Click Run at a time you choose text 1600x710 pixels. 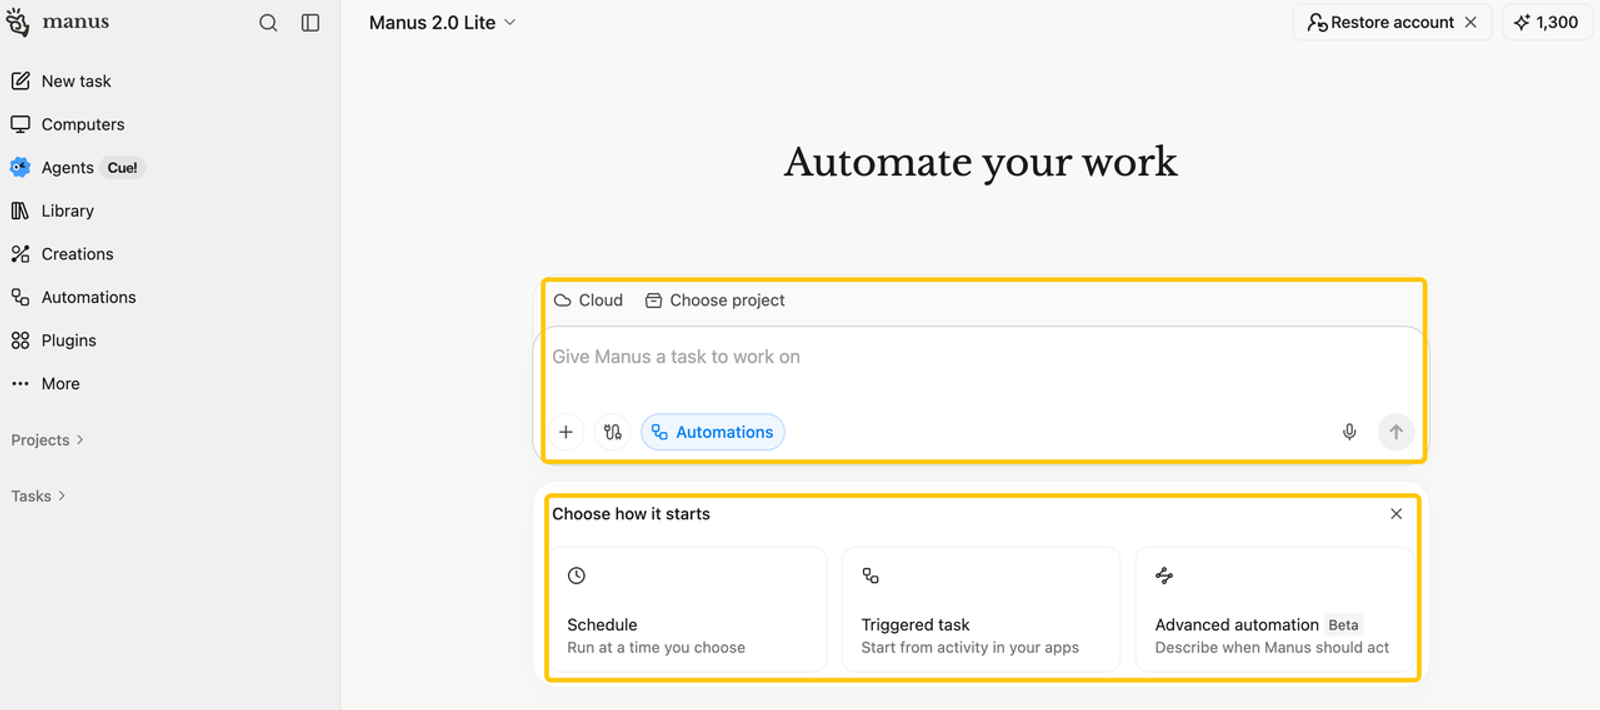coord(656,648)
